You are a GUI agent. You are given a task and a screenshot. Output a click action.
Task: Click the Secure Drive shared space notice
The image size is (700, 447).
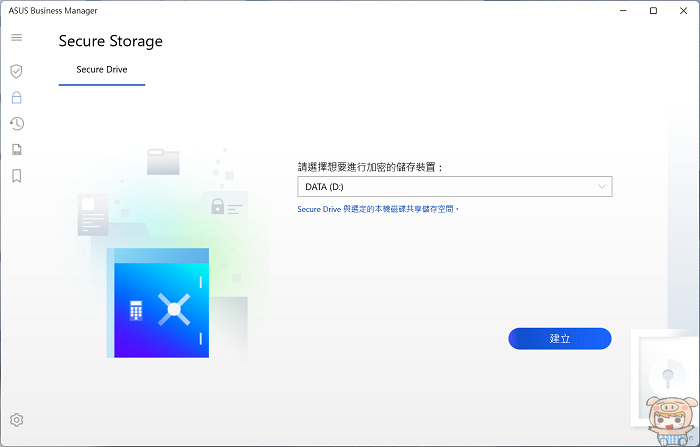pyautogui.click(x=378, y=209)
